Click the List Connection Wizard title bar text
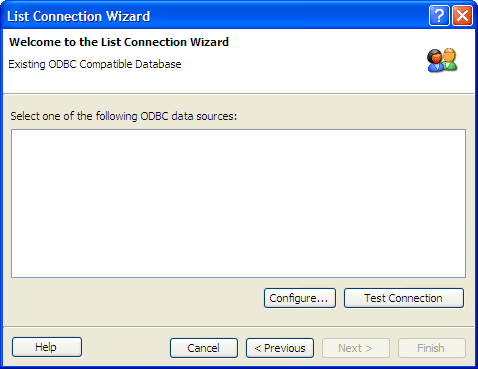 [x=79, y=16]
